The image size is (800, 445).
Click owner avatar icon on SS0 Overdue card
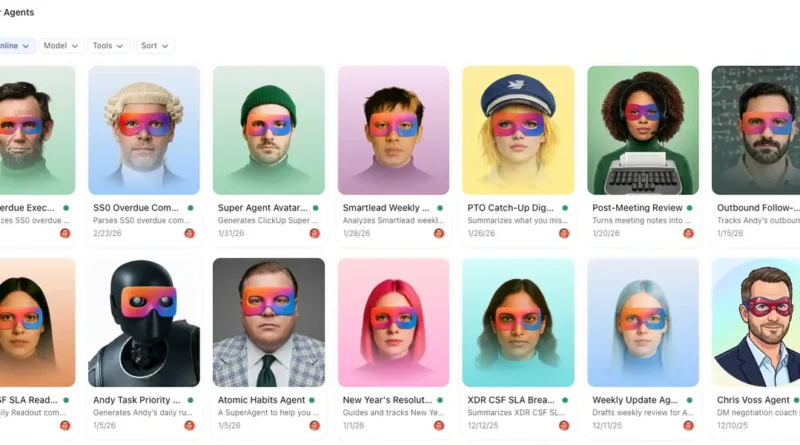tap(190, 233)
